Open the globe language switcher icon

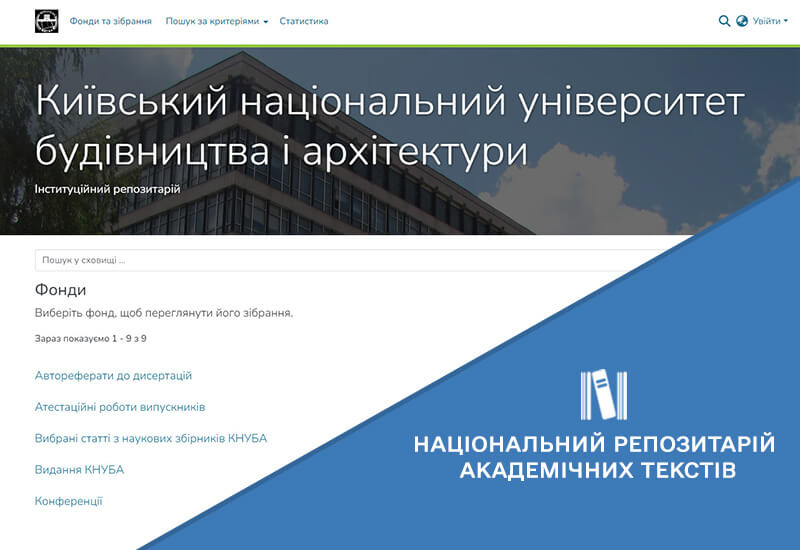coord(742,21)
